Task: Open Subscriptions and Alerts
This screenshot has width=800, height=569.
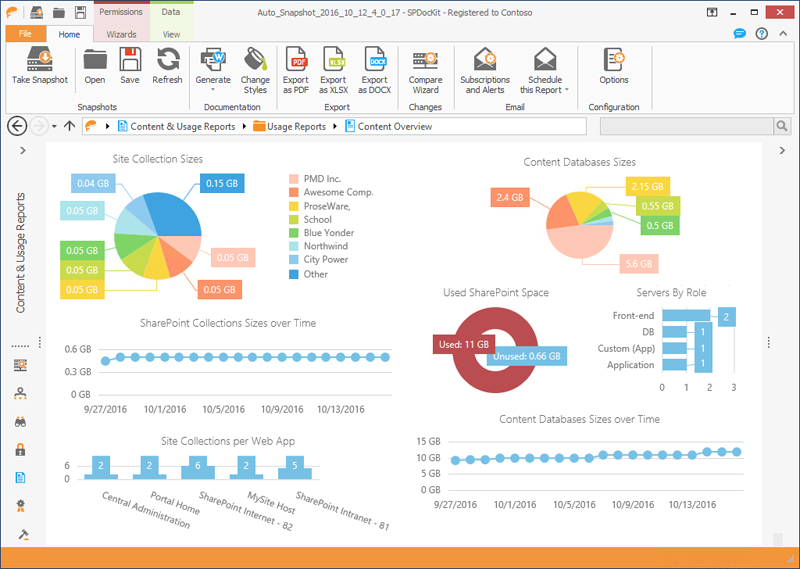Action: (485, 70)
